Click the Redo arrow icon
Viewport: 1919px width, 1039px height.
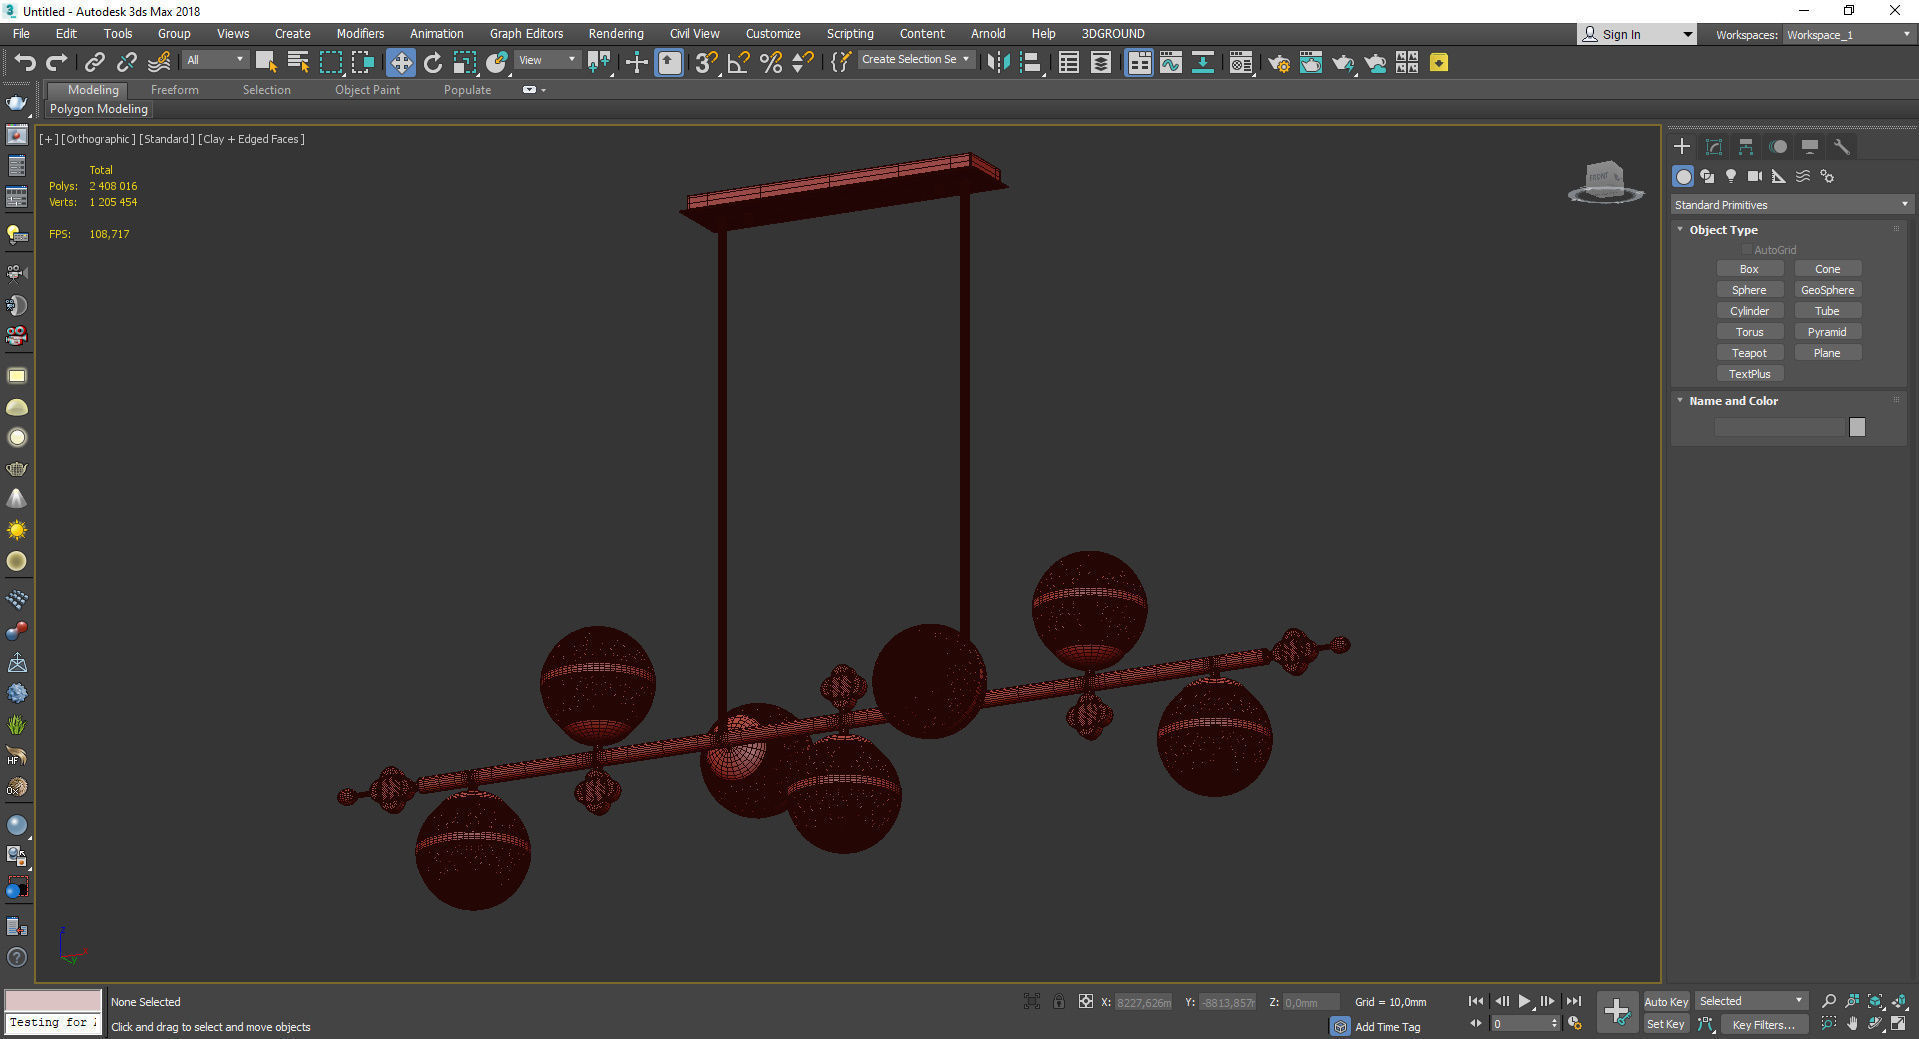[x=57, y=62]
